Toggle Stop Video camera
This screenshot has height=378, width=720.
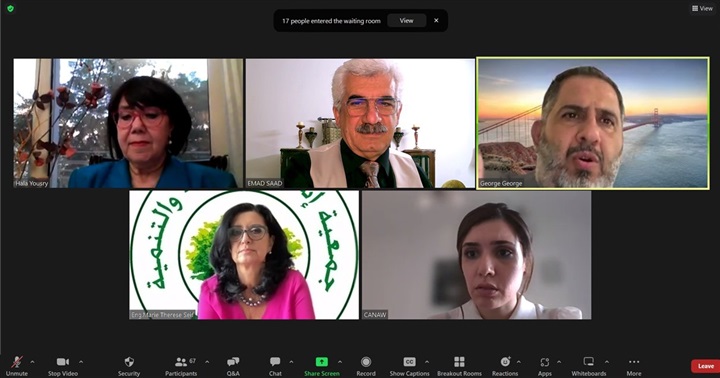(63, 366)
